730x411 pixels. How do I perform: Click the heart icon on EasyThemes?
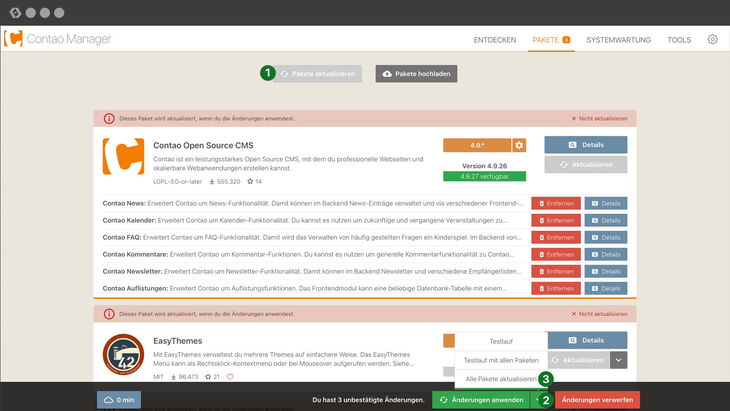click(x=229, y=377)
